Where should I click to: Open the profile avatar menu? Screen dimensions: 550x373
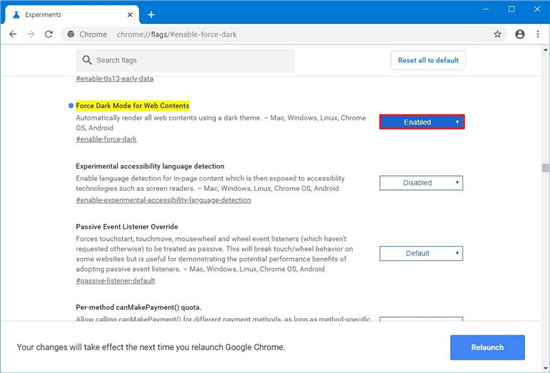pos(520,34)
